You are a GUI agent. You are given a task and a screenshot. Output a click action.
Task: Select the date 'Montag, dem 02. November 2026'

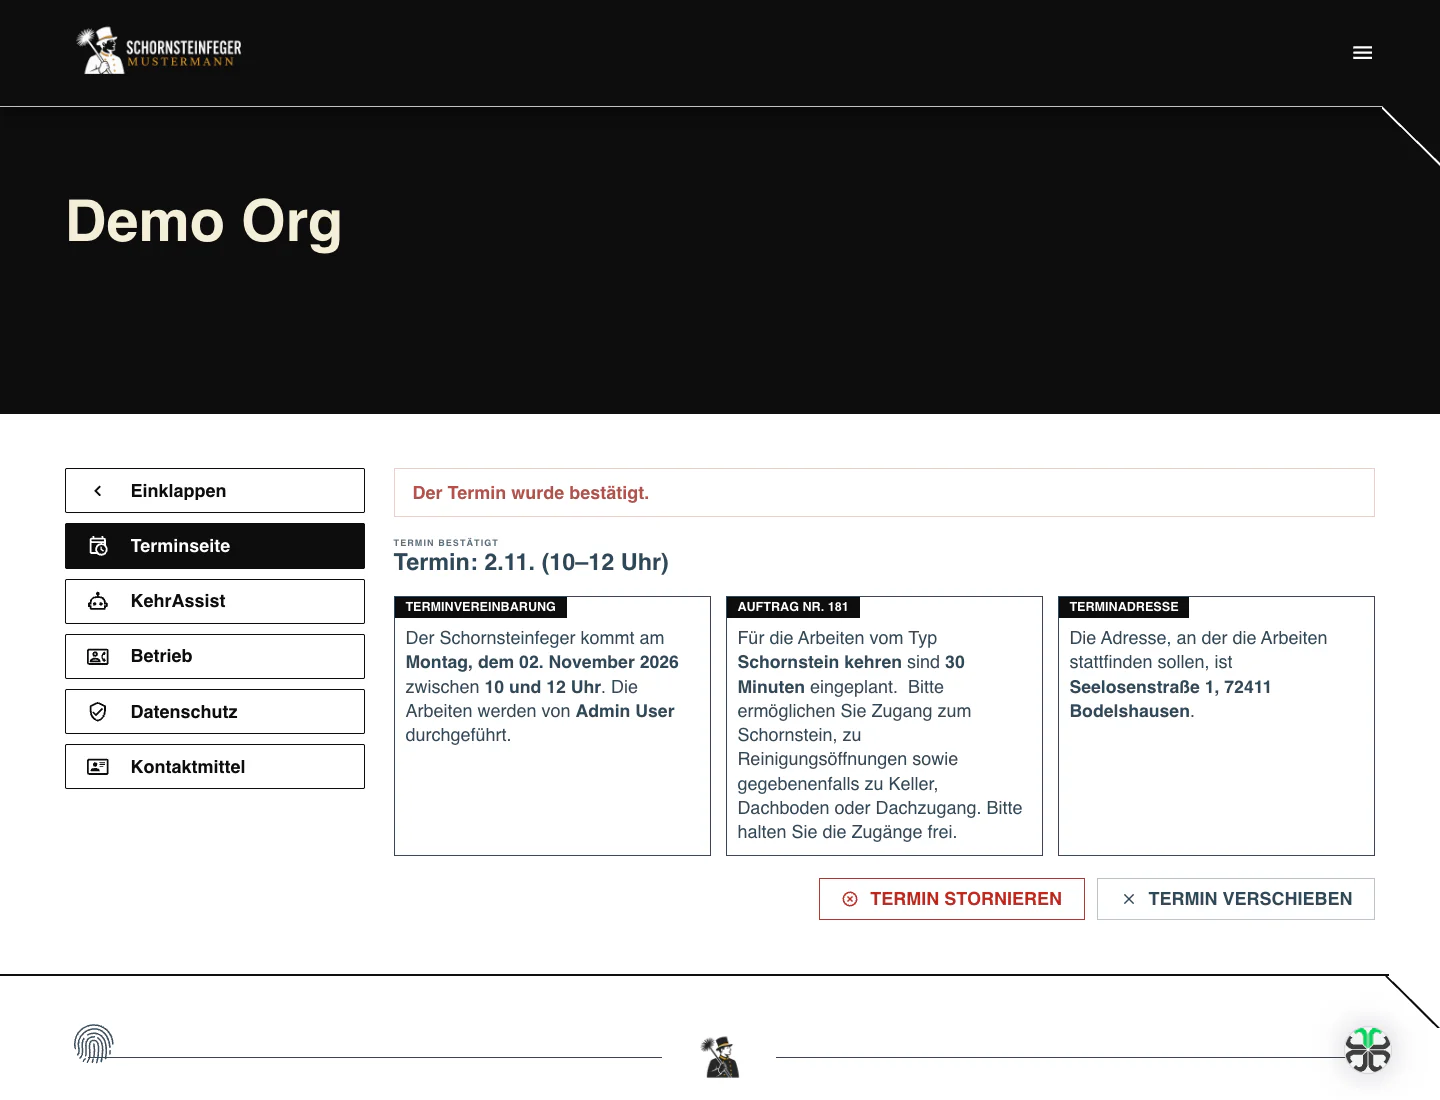point(542,662)
